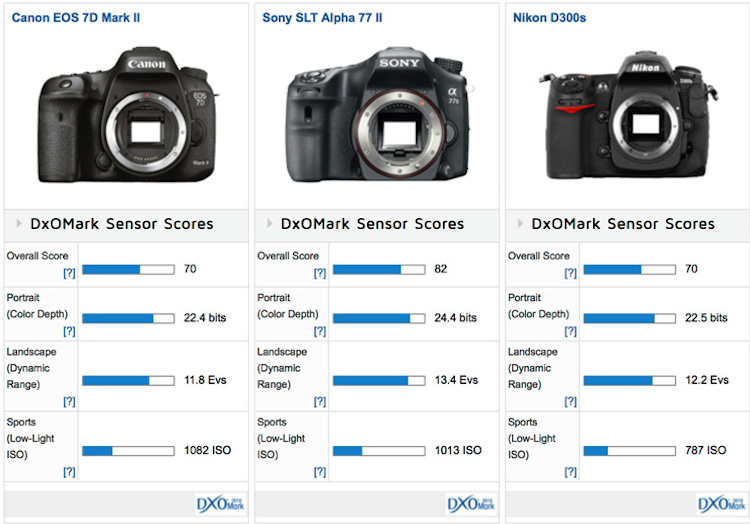
Task: Open Sony Portrait Color Depth [?] help
Action: (x=320, y=331)
